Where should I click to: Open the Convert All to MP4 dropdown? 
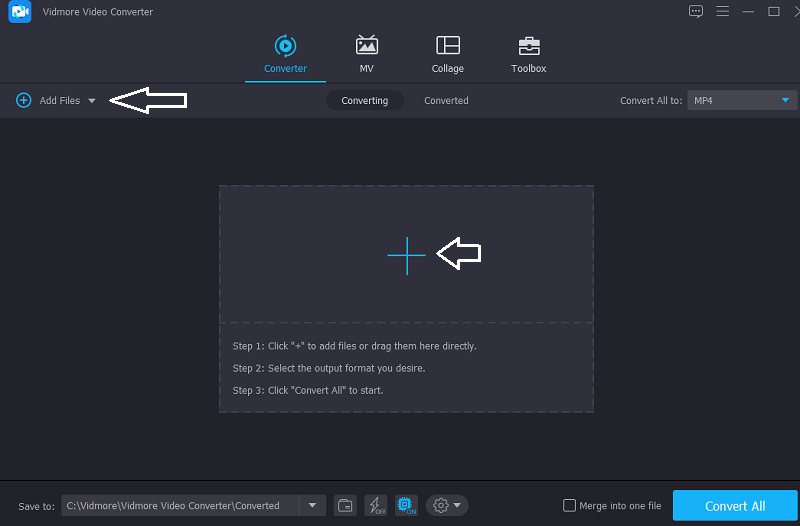741,101
